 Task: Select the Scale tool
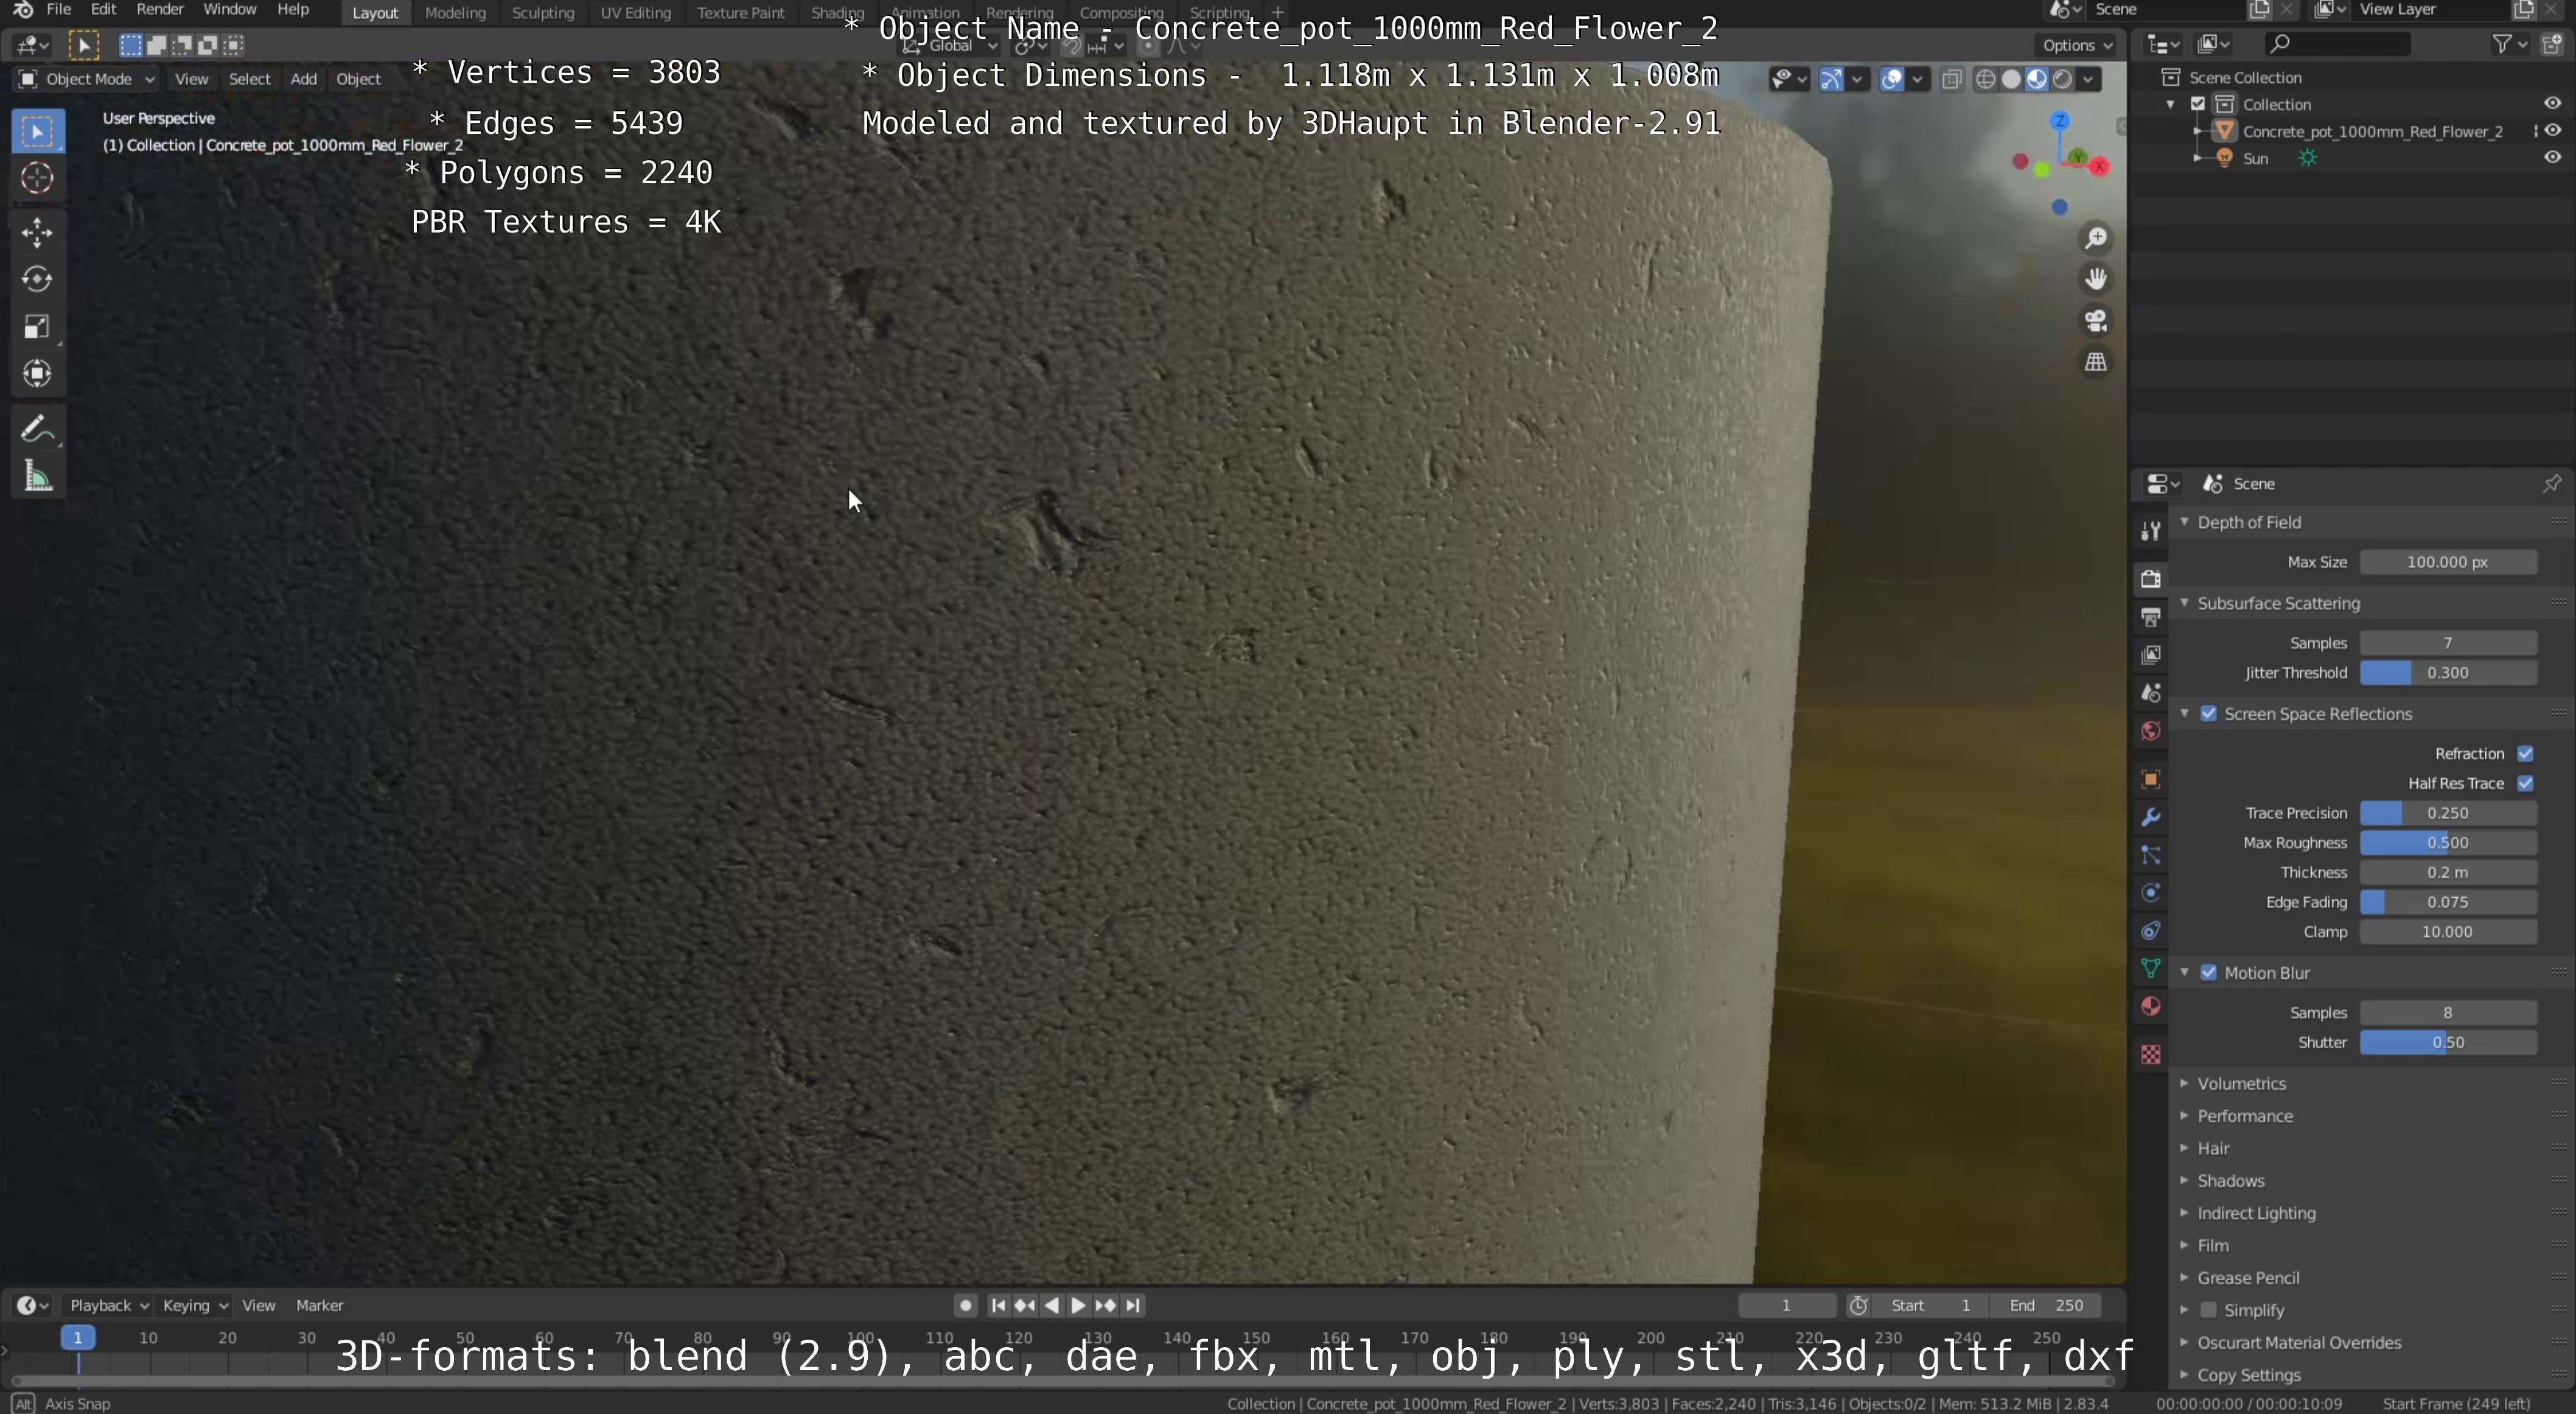37,327
